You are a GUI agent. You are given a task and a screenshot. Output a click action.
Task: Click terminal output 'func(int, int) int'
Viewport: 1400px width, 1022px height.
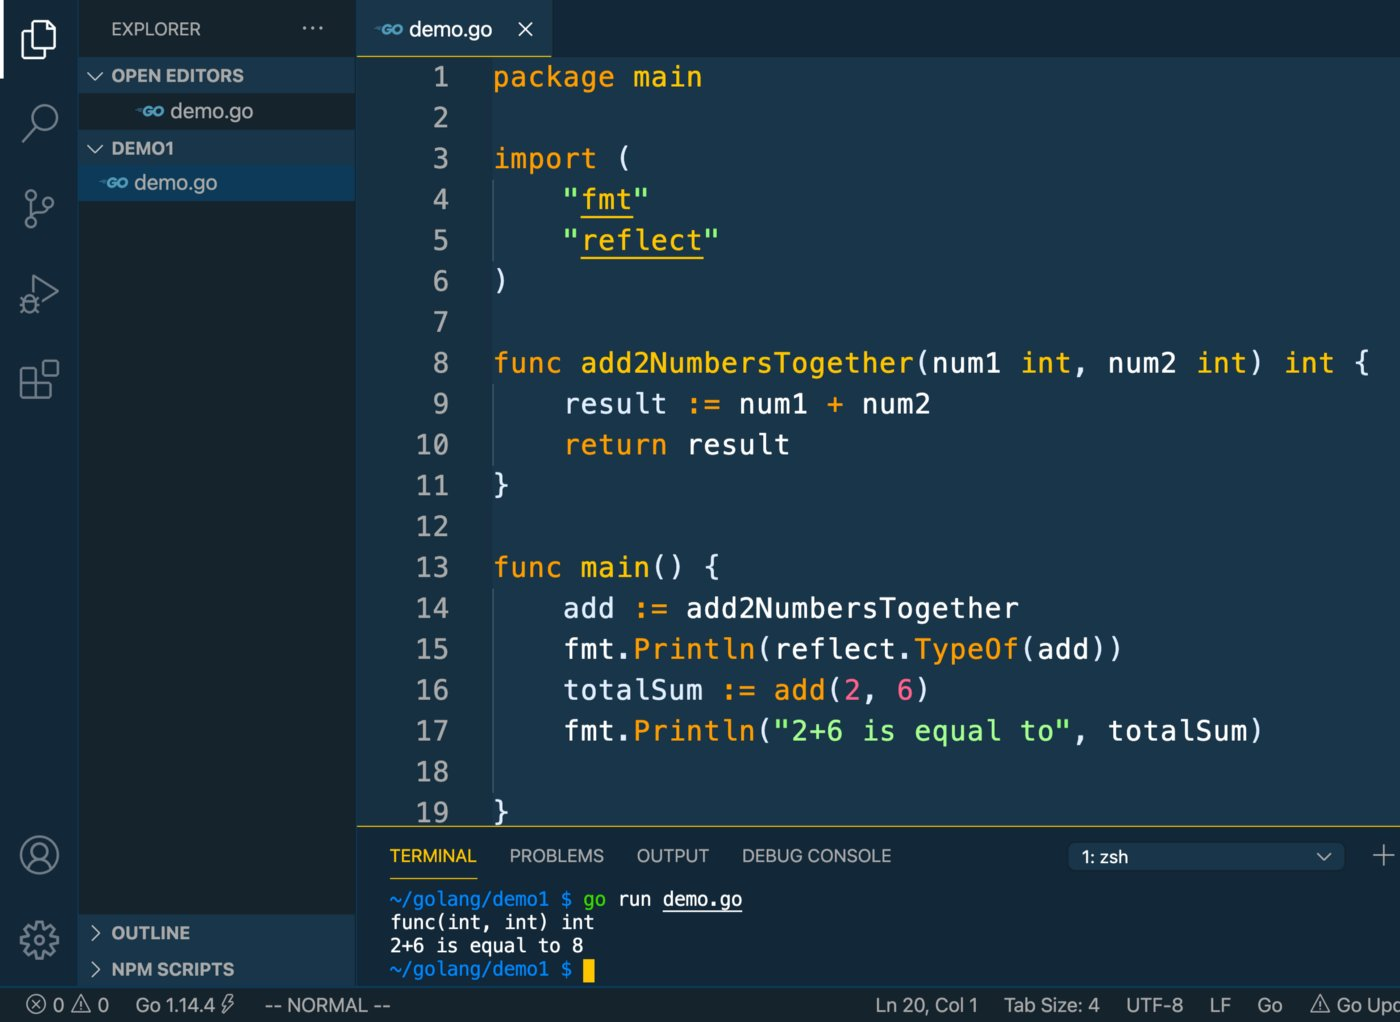[492, 922]
